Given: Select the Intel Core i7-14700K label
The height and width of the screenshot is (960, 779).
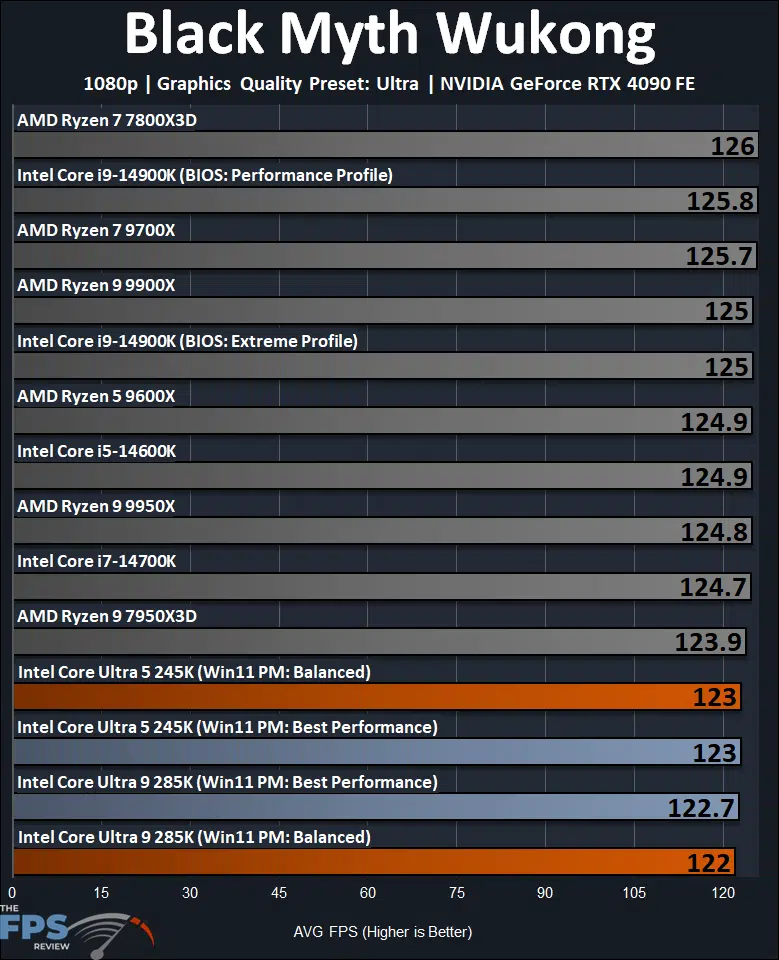Looking at the screenshot, I should click(97, 561).
